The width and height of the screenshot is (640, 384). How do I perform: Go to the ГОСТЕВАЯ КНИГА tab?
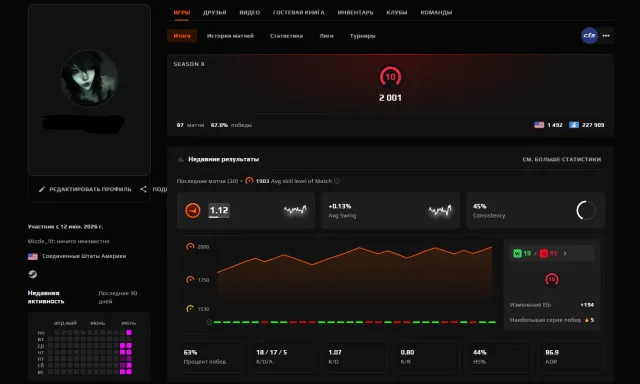298,12
